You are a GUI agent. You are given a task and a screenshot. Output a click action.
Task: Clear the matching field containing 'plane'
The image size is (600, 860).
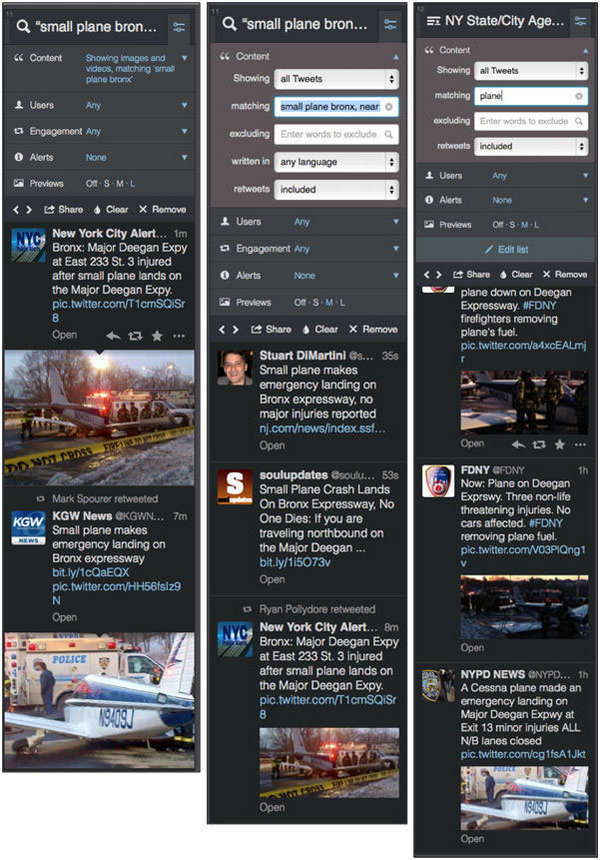pyautogui.click(x=578, y=96)
